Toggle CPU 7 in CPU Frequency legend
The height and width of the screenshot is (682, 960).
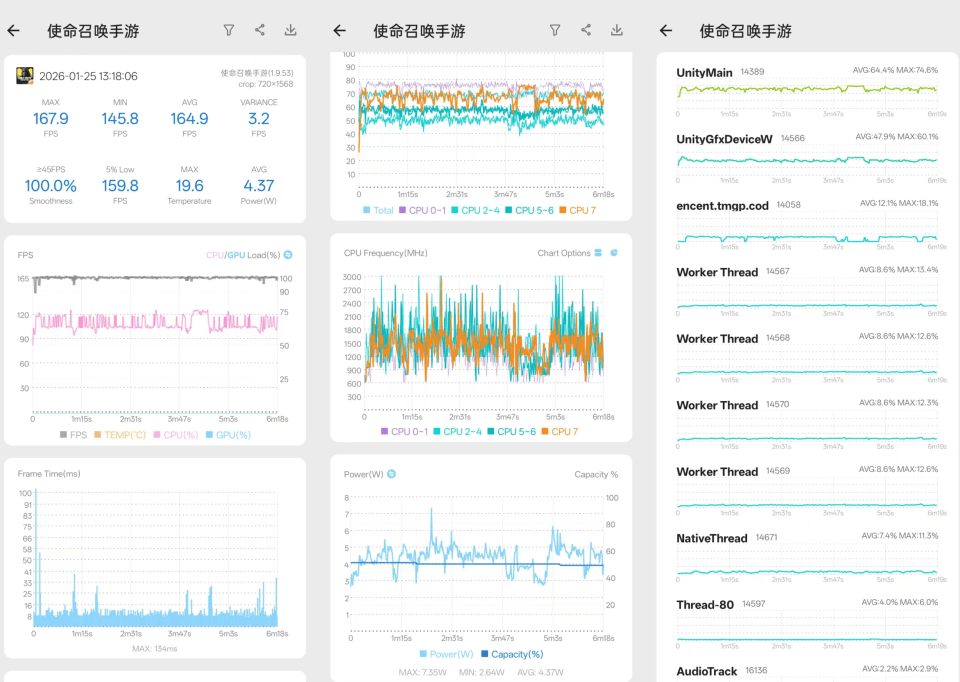tap(558, 431)
